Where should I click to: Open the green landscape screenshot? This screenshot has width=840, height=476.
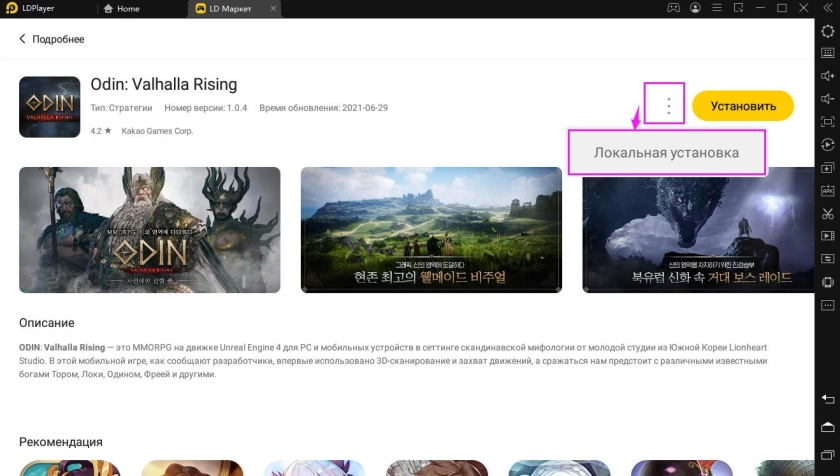click(431, 230)
